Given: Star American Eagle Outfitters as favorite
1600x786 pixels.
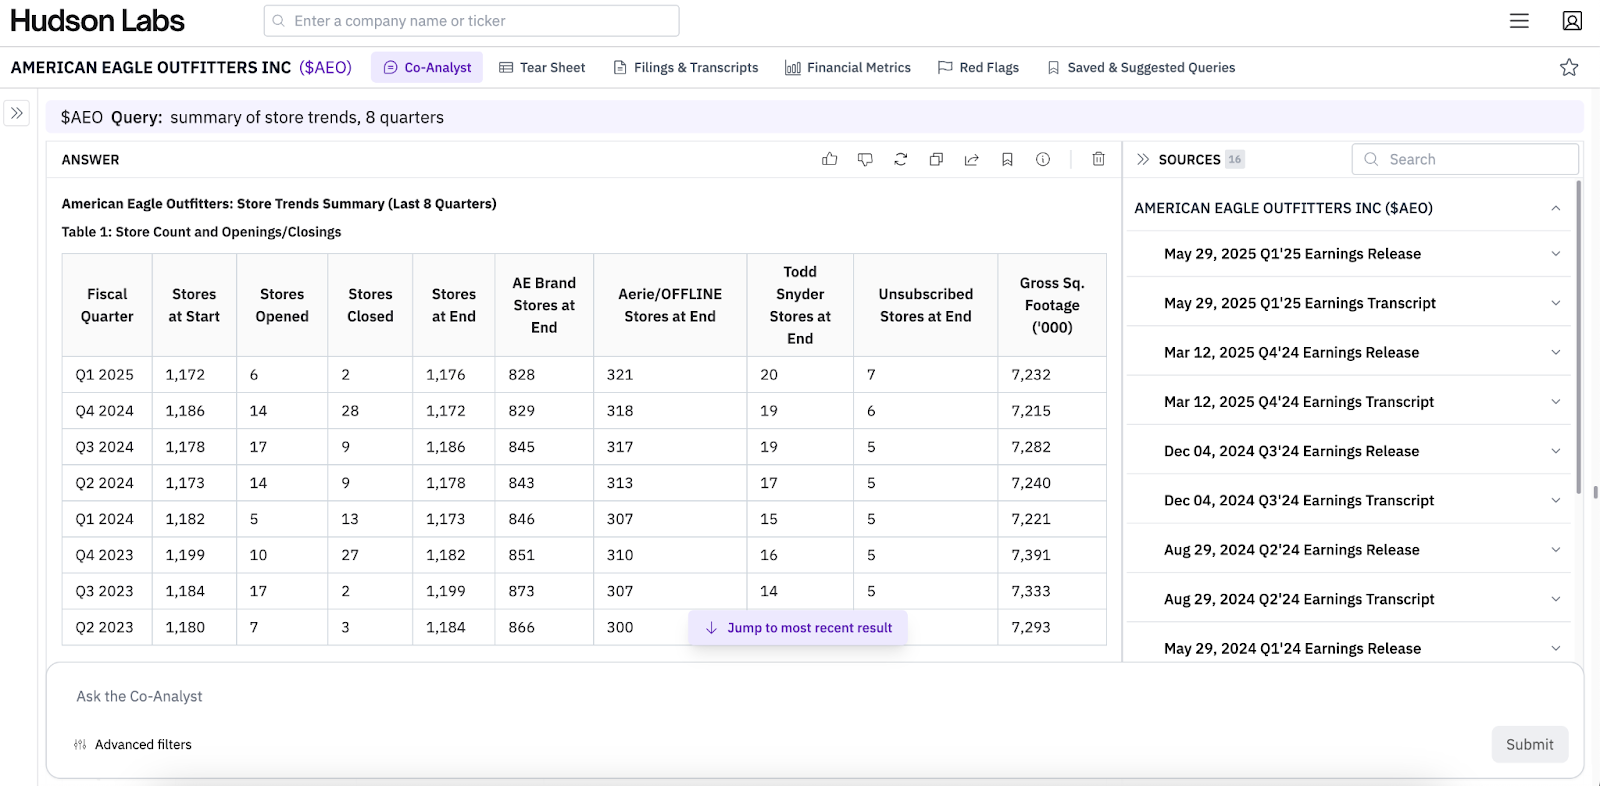Looking at the screenshot, I should [1568, 67].
